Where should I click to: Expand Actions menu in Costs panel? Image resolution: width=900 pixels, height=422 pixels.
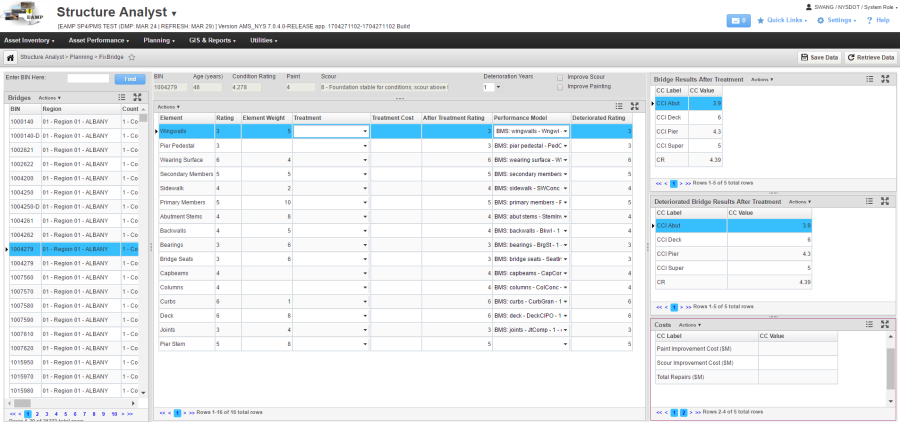(689, 325)
